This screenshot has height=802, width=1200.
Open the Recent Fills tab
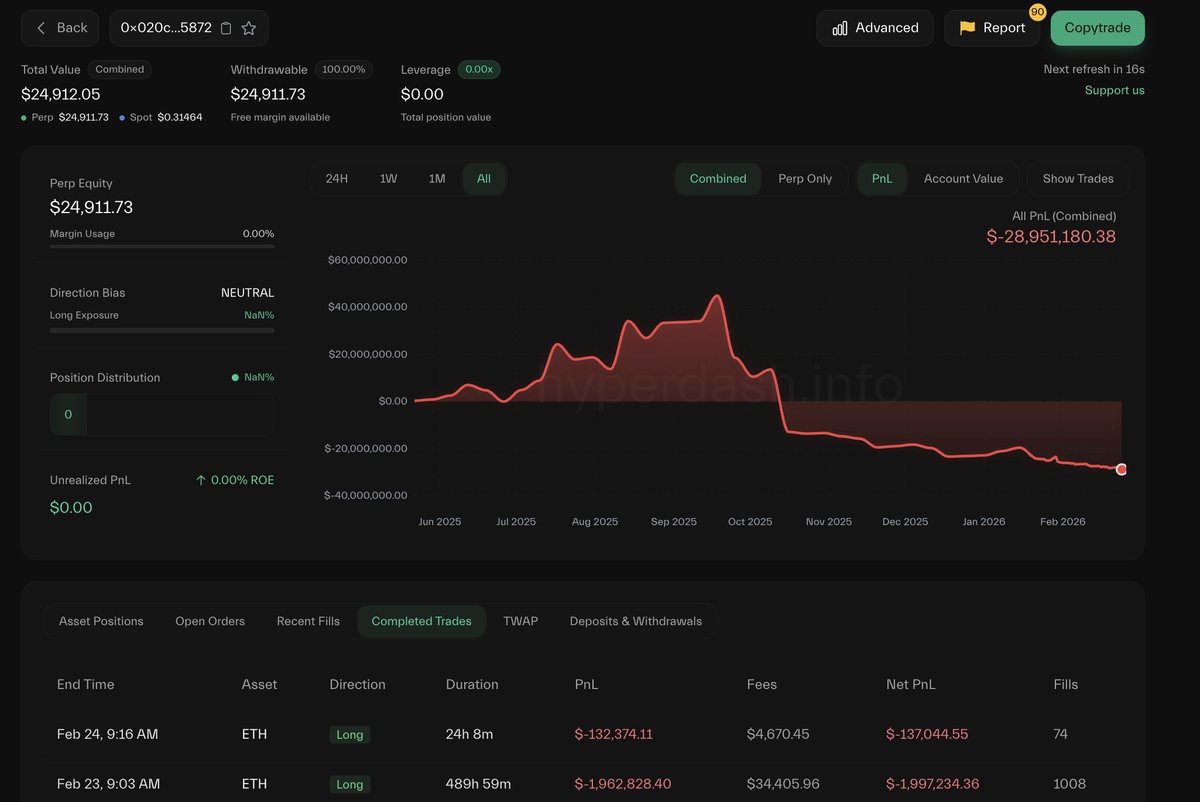(x=308, y=621)
